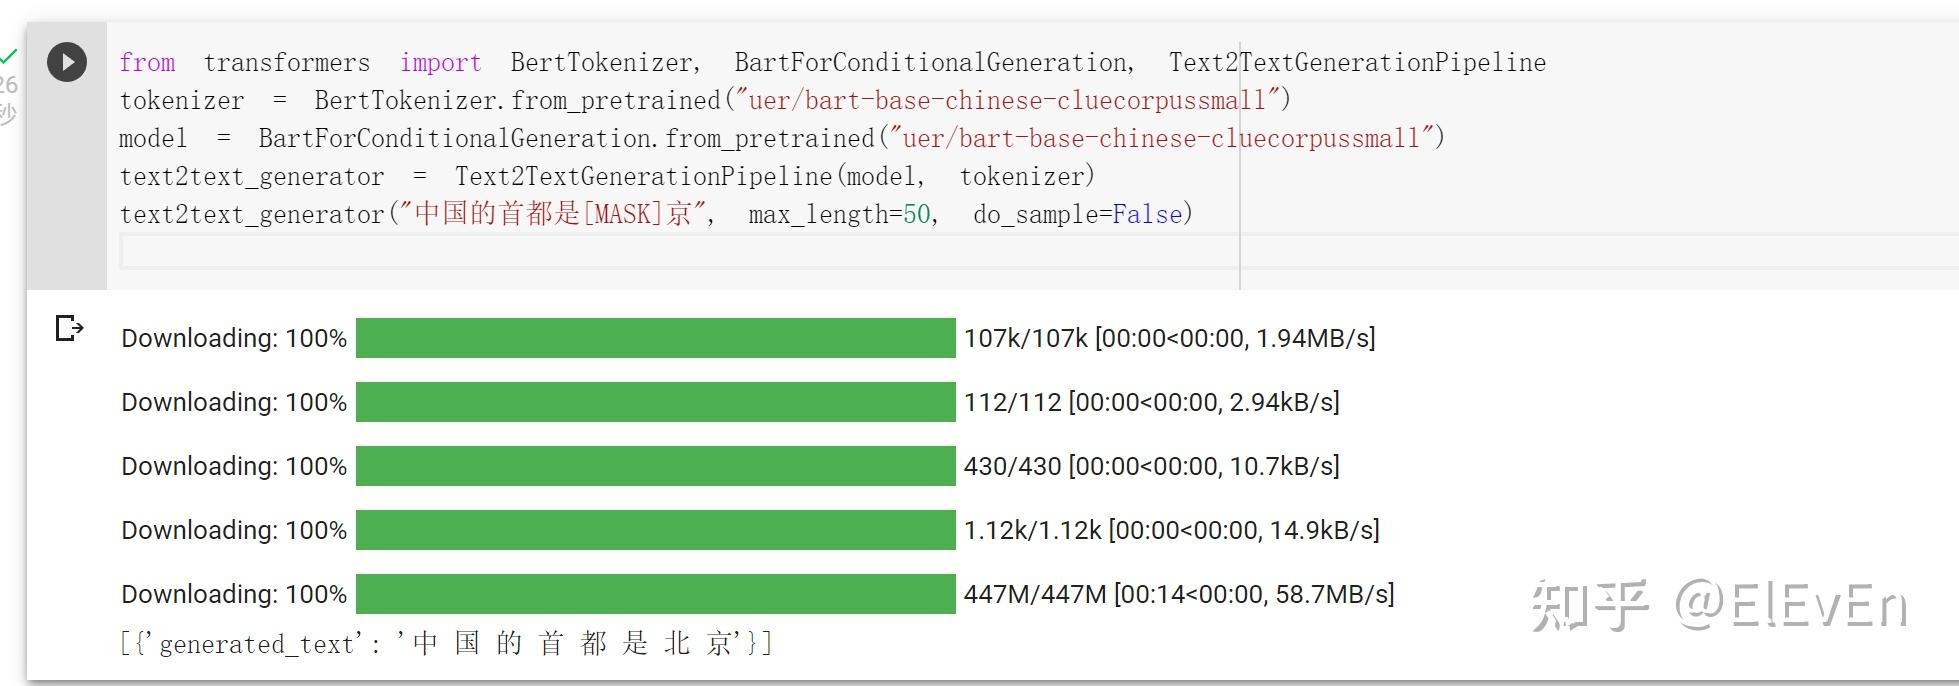Click the 112/112 download progress bar

click(x=655, y=402)
